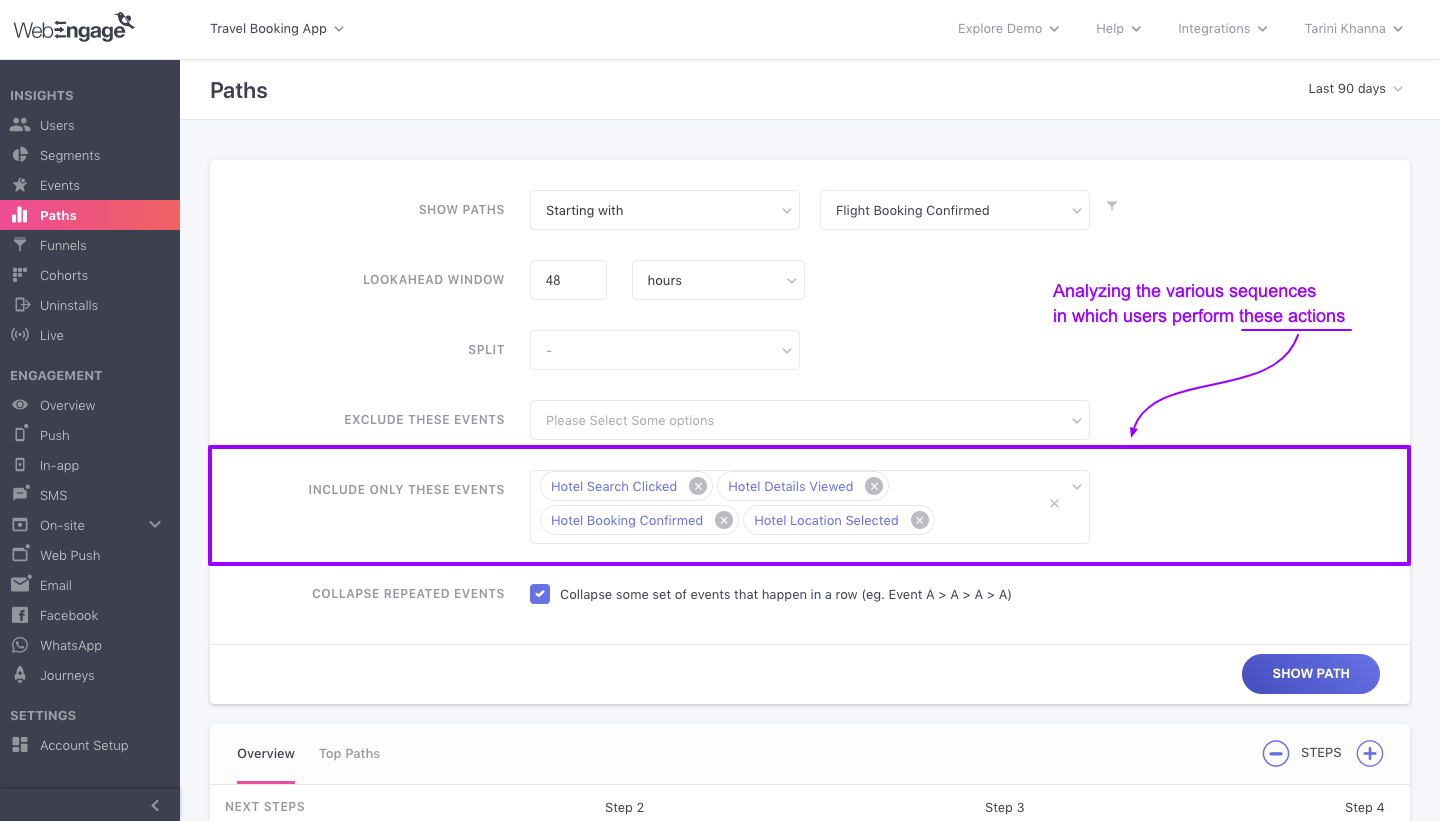Remove the Hotel Search Clicked tag
This screenshot has height=821, width=1440.
(698, 487)
